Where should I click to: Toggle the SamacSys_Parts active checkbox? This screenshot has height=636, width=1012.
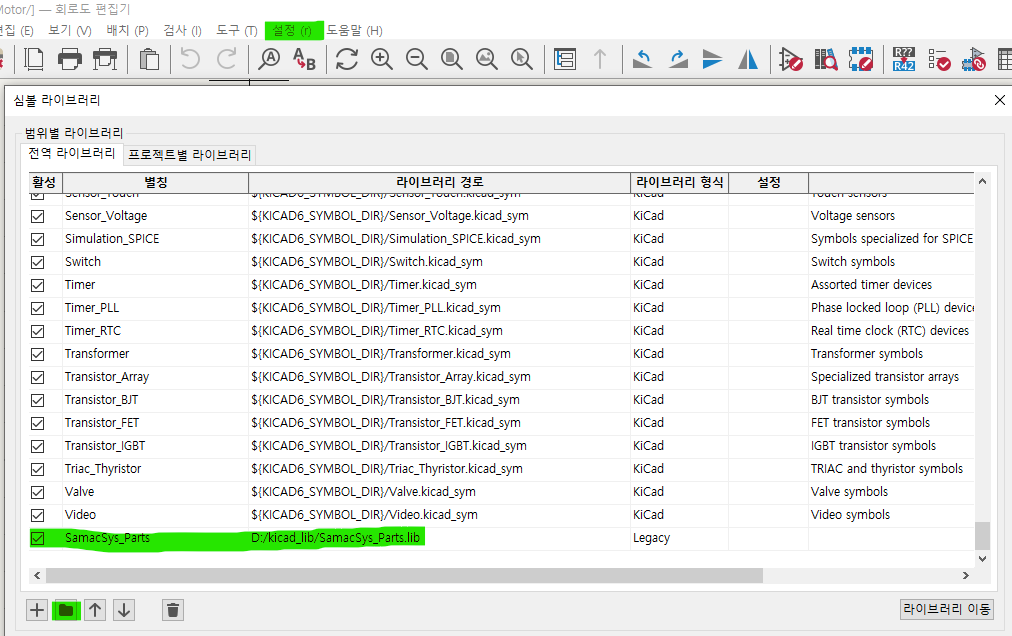pyautogui.click(x=37, y=538)
